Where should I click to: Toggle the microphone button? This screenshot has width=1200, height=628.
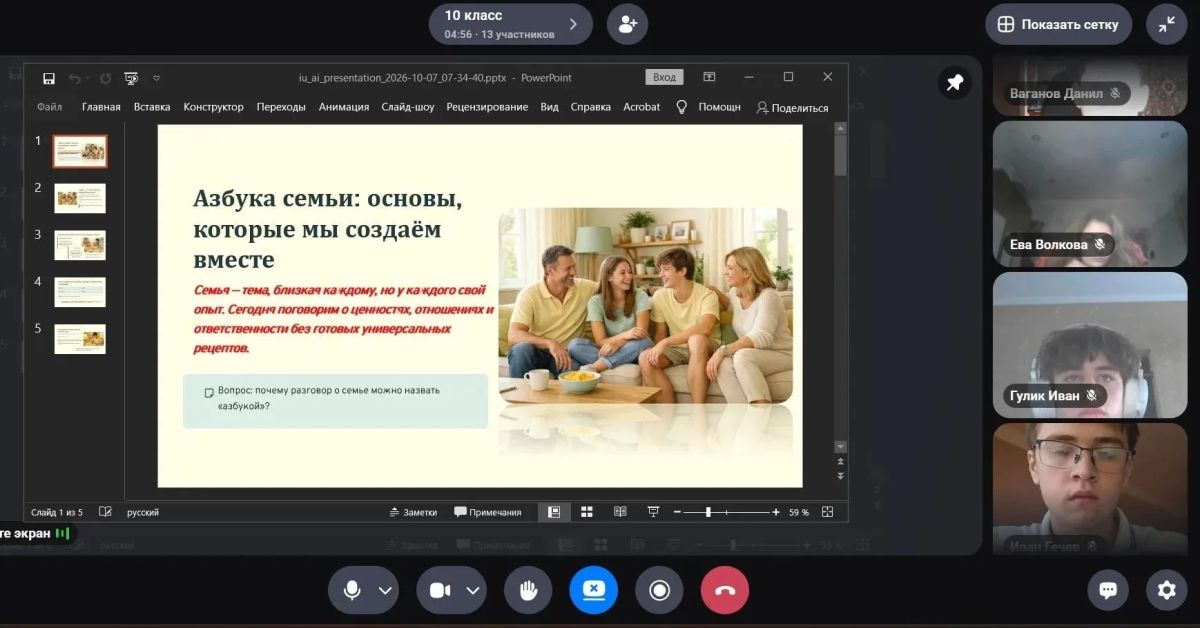(351, 590)
